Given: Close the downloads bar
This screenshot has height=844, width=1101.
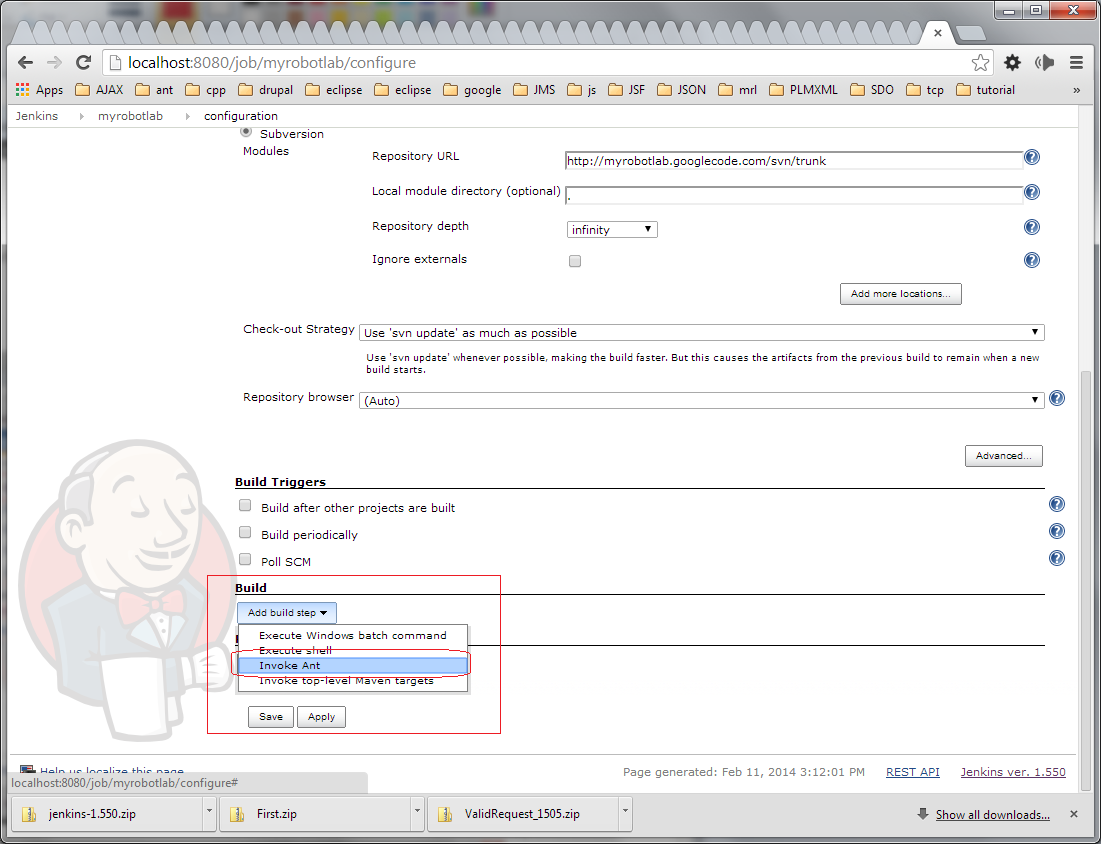Looking at the screenshot, I should click(x=1074, y=814).
